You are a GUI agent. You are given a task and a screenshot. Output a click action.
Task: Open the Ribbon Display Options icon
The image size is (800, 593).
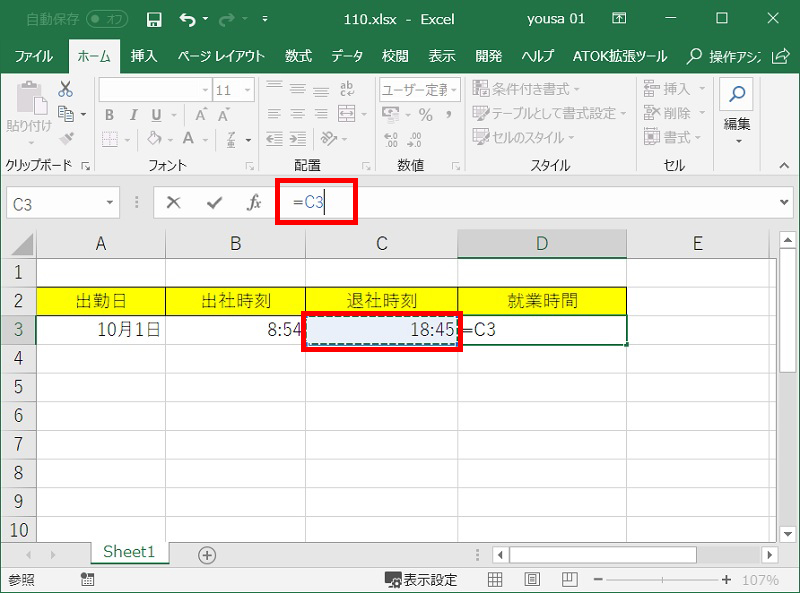click(619, 19)
